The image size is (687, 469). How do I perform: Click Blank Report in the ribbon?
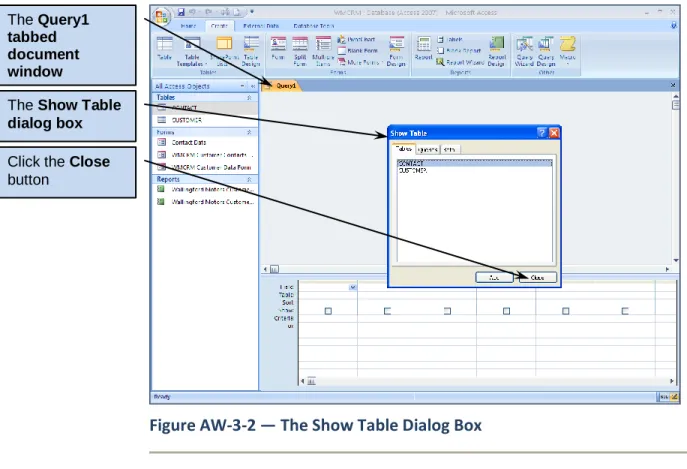[x=459, y=51]
